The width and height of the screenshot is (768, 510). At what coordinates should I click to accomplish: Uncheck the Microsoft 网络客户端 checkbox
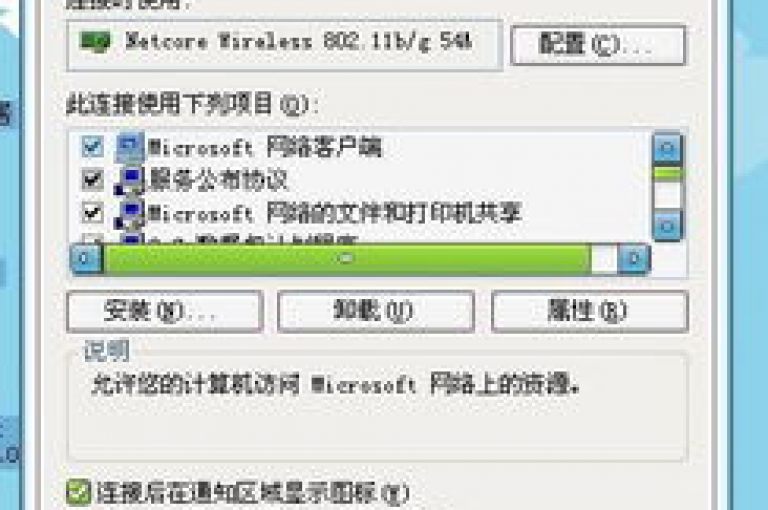(x=92, y=146)
